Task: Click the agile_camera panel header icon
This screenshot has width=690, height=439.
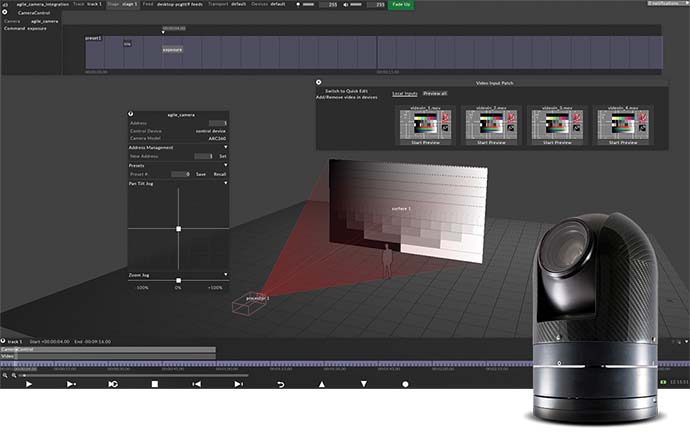Action: (x=131, y=114)
